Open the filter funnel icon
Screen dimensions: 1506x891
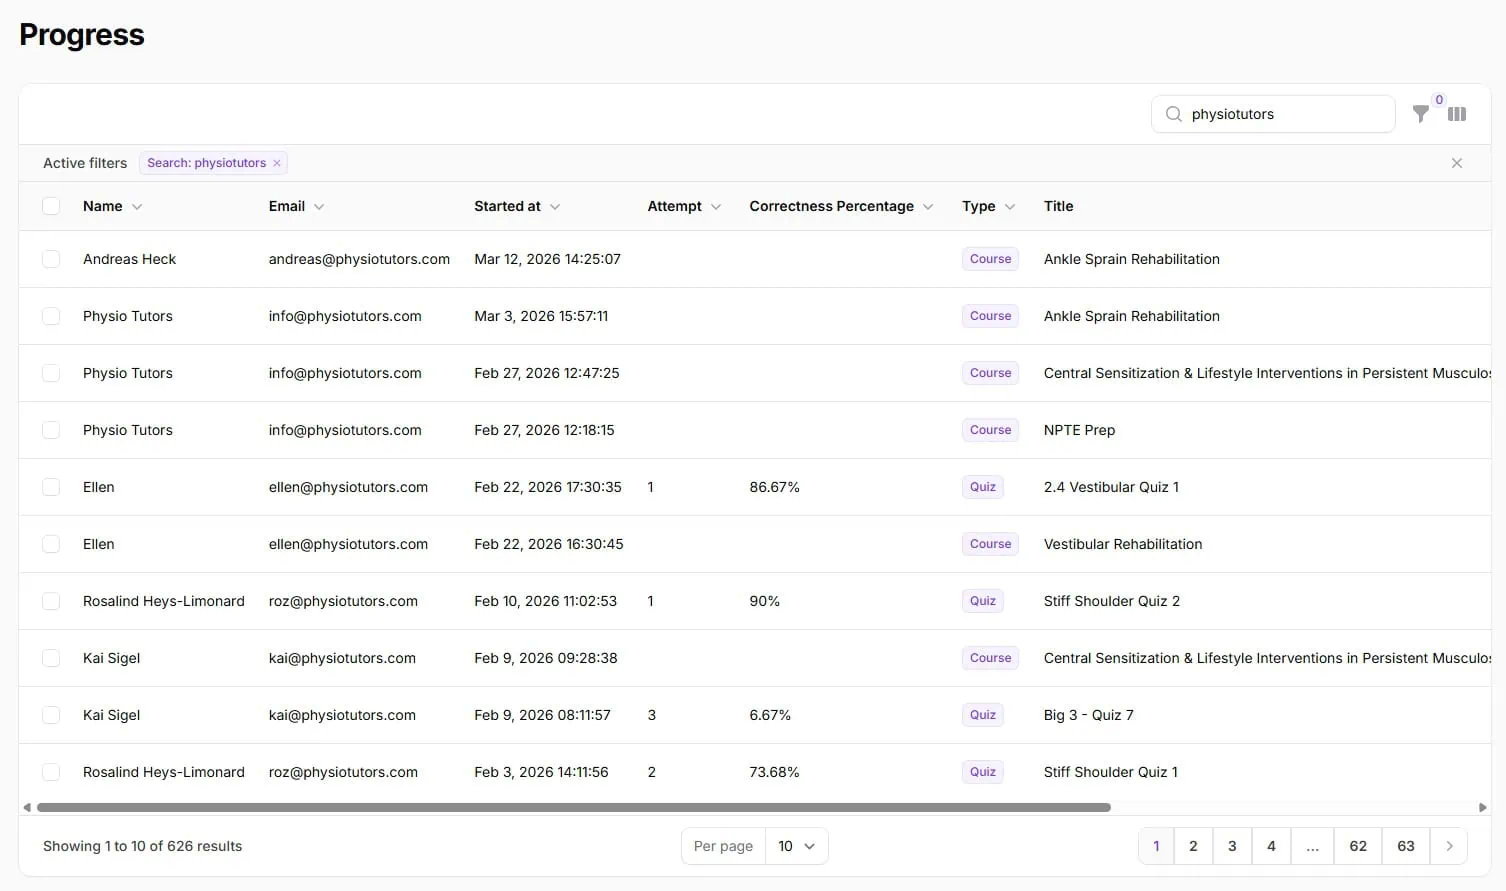point(1420,114)
